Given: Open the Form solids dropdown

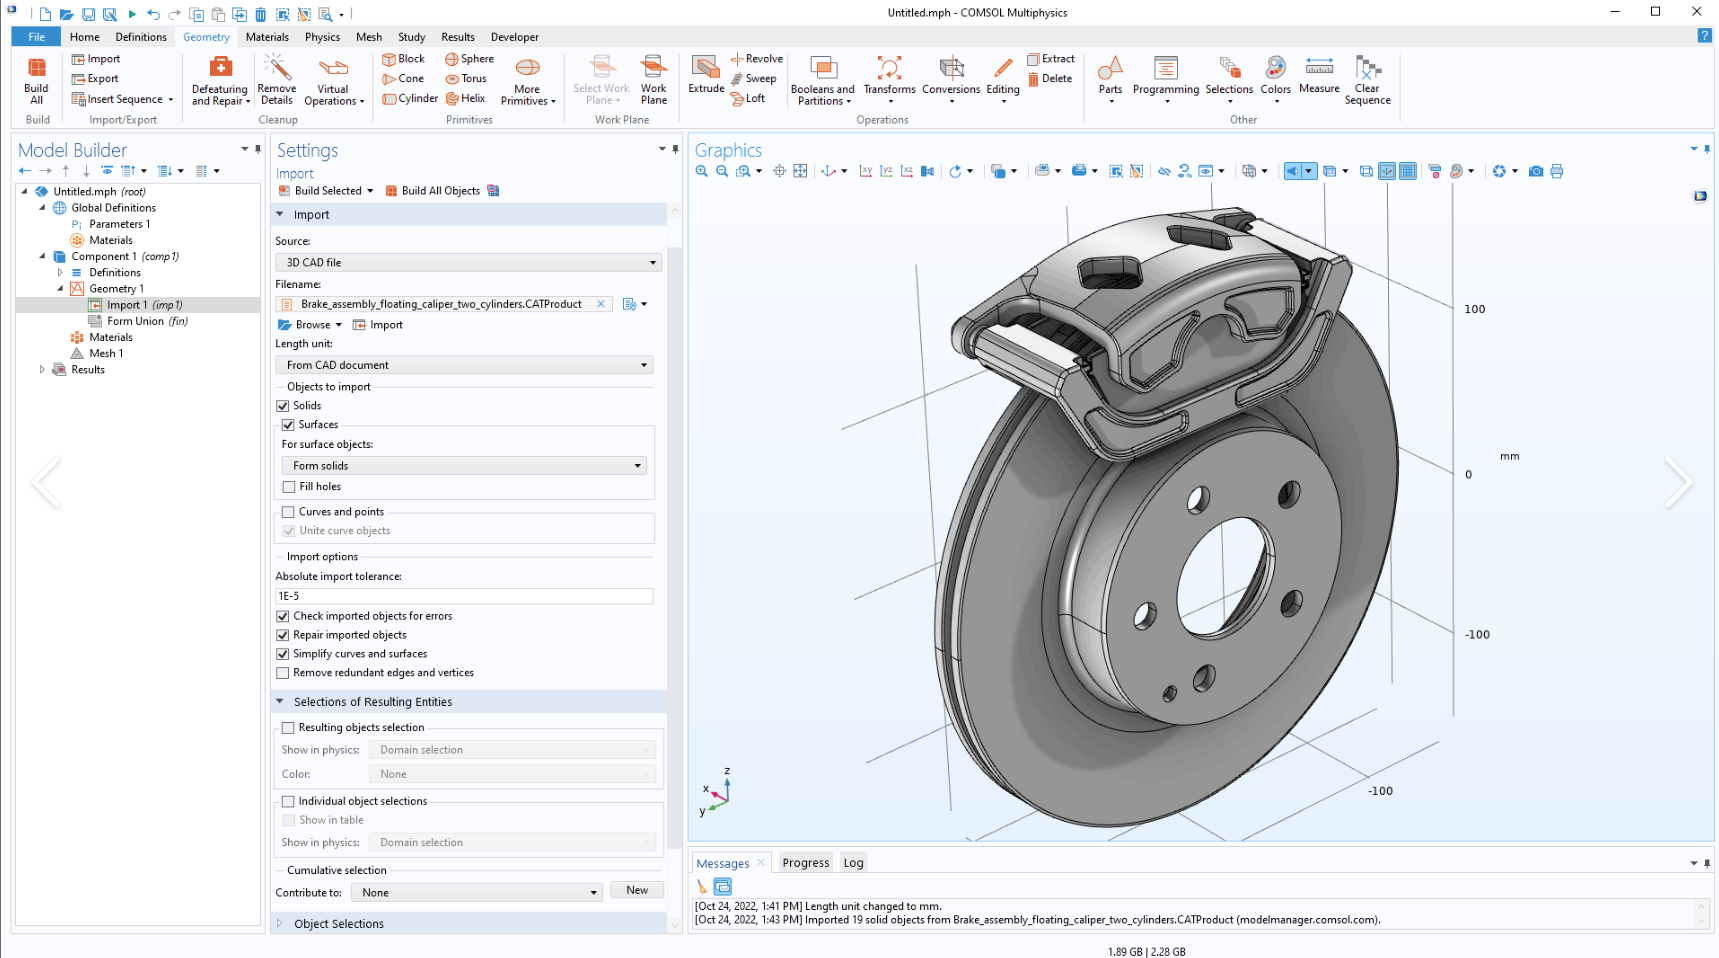Looking at the screenshot, I should pyautogui.click(x=464, y=466).
